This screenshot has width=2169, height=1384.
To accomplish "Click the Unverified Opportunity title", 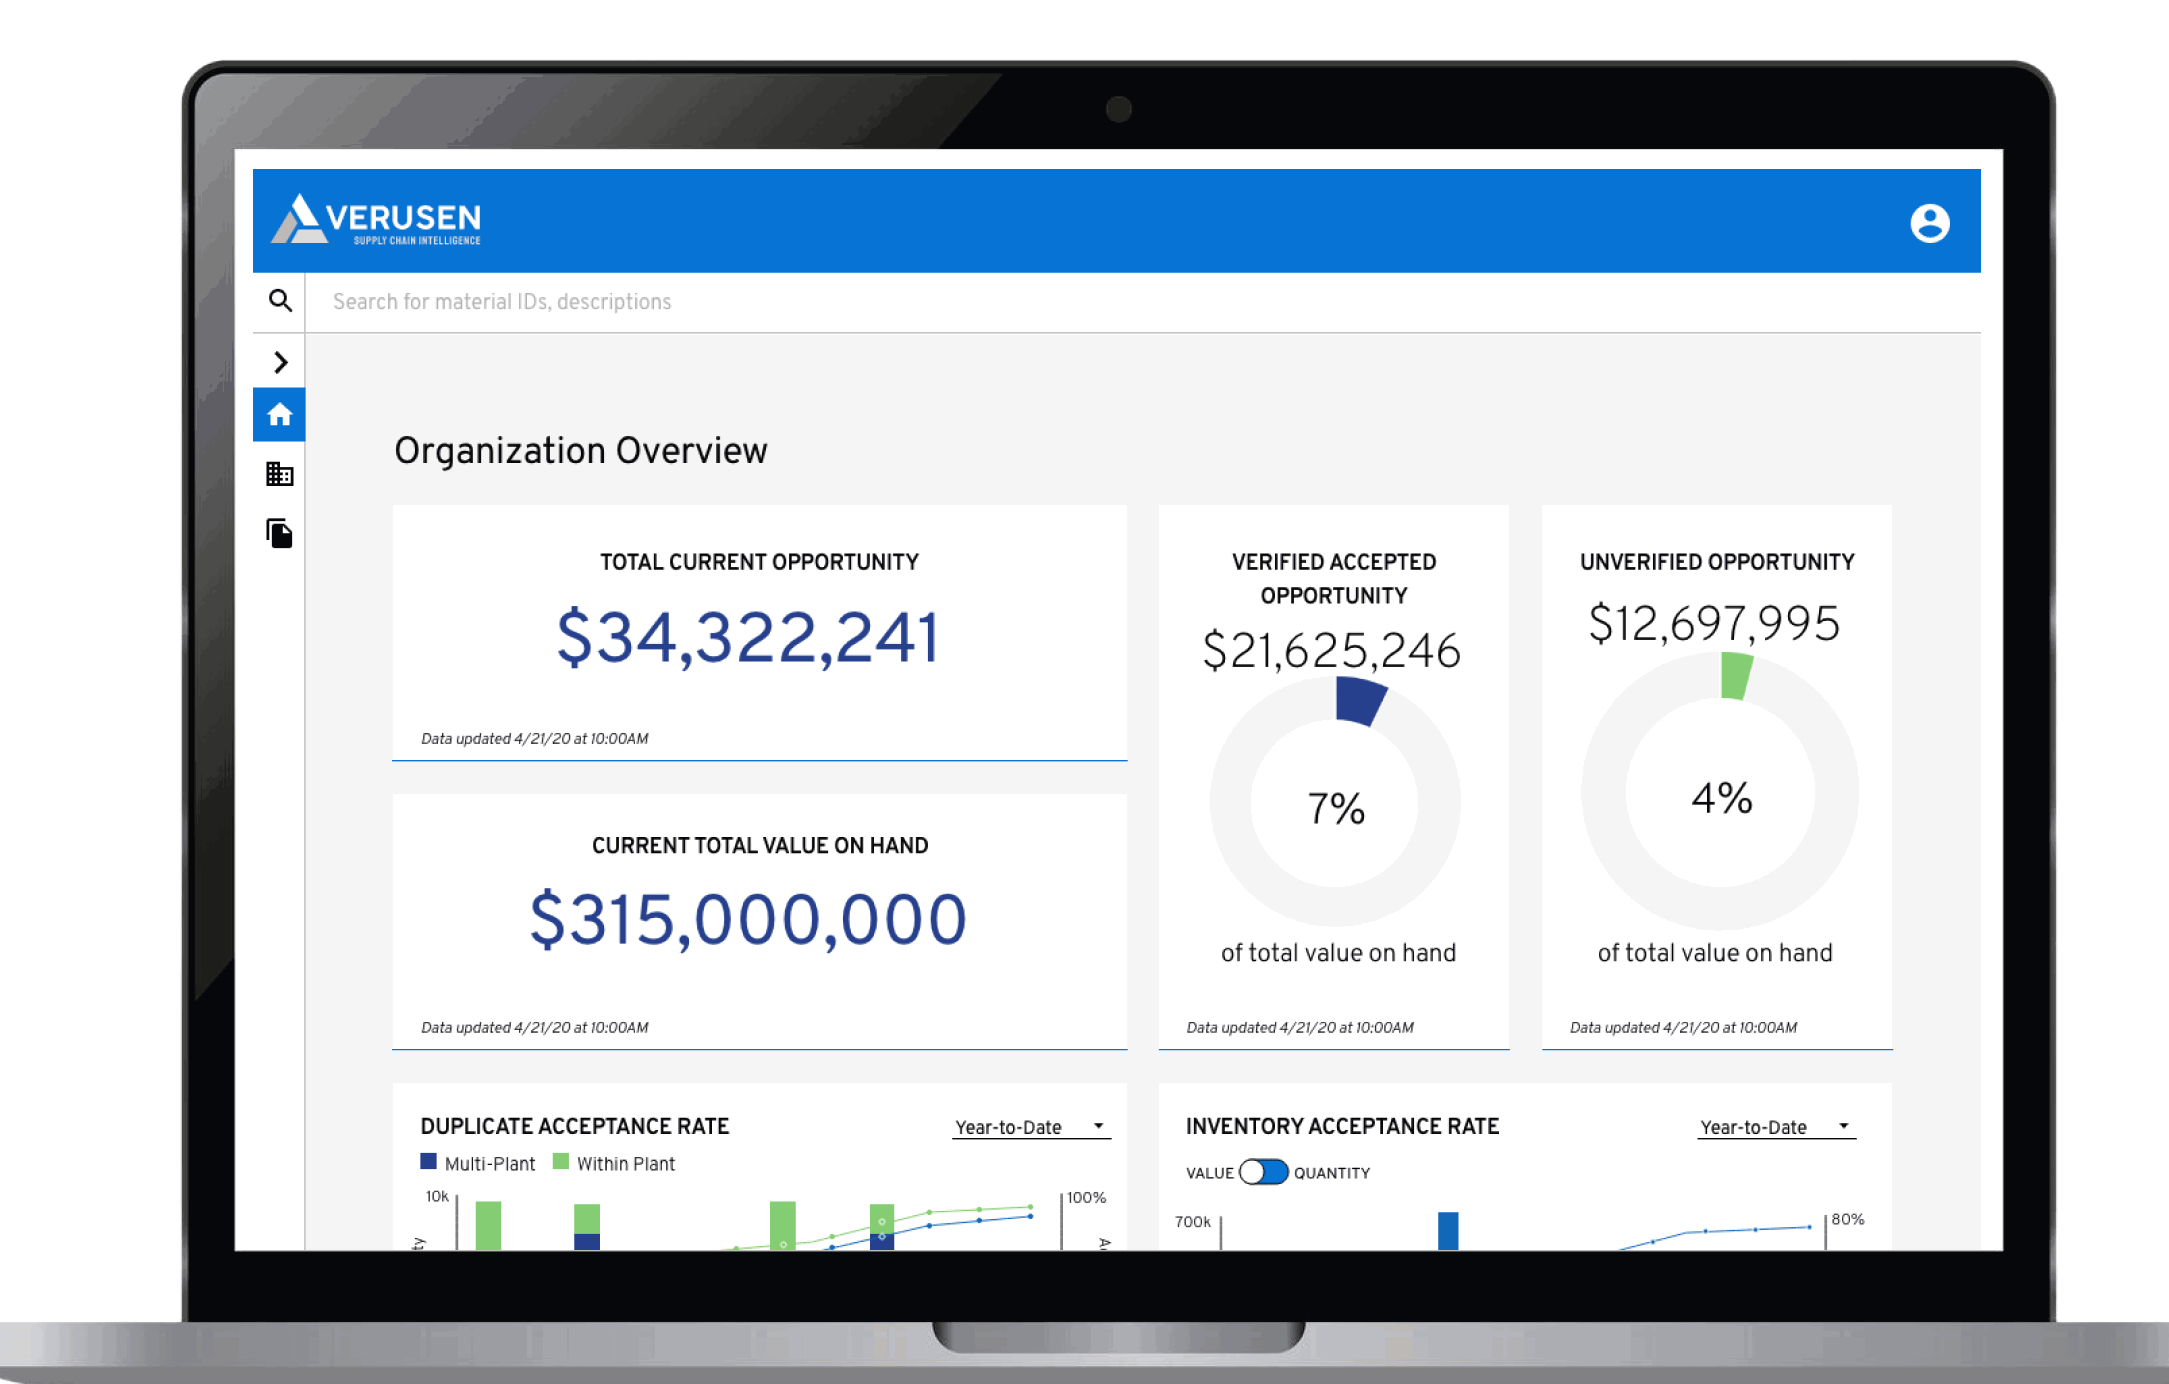I will coord(1716,562).
